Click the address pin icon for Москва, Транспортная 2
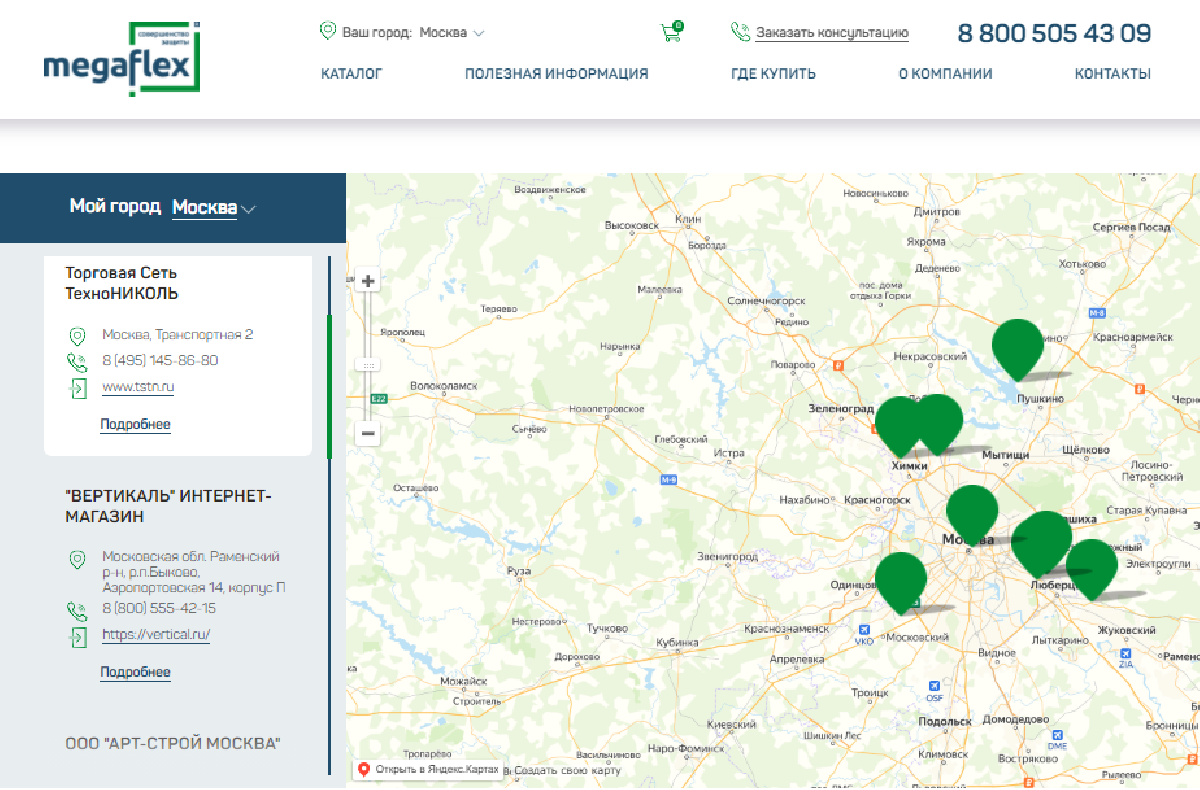This screenshot has height=790, width=1200. pos(77,335)
